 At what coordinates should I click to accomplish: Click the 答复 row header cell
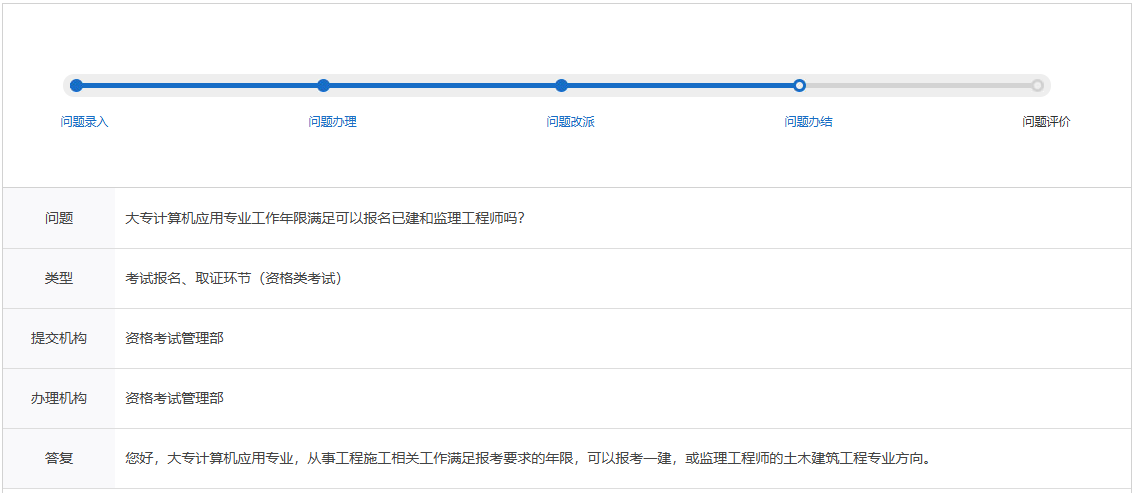point(59,458)
